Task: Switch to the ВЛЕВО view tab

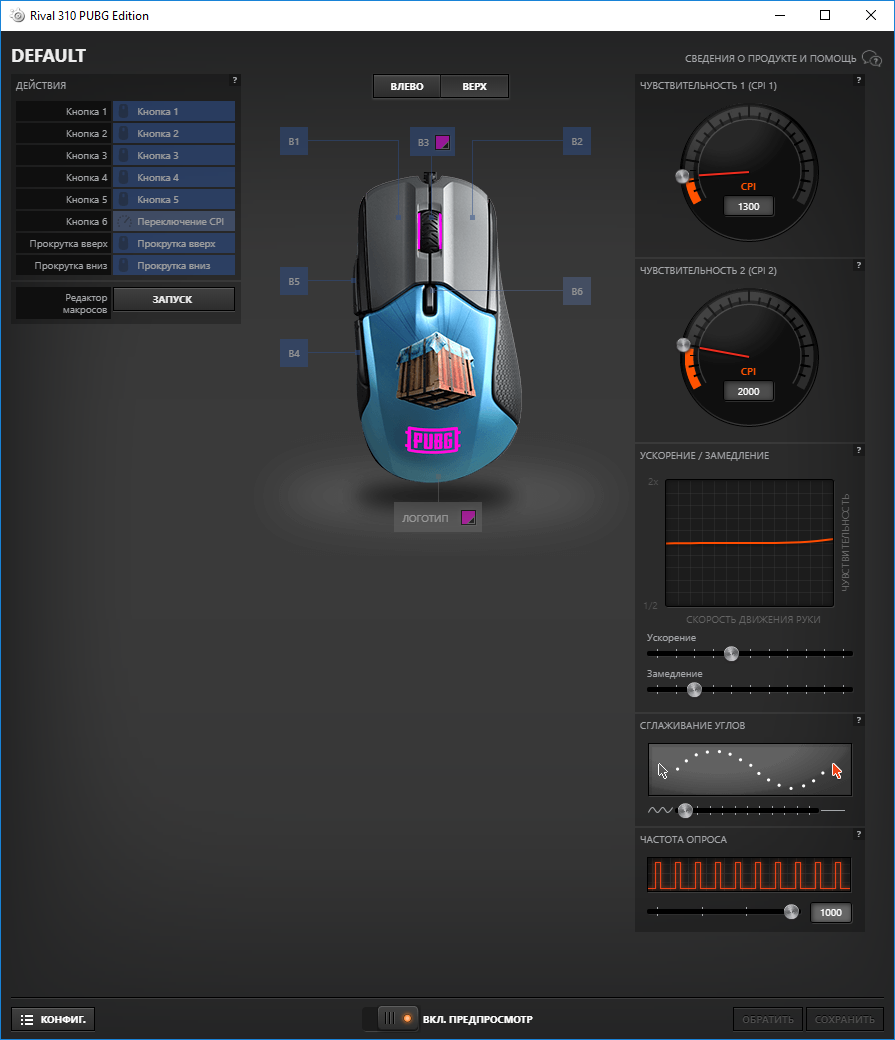Action: tap(407, 86)
